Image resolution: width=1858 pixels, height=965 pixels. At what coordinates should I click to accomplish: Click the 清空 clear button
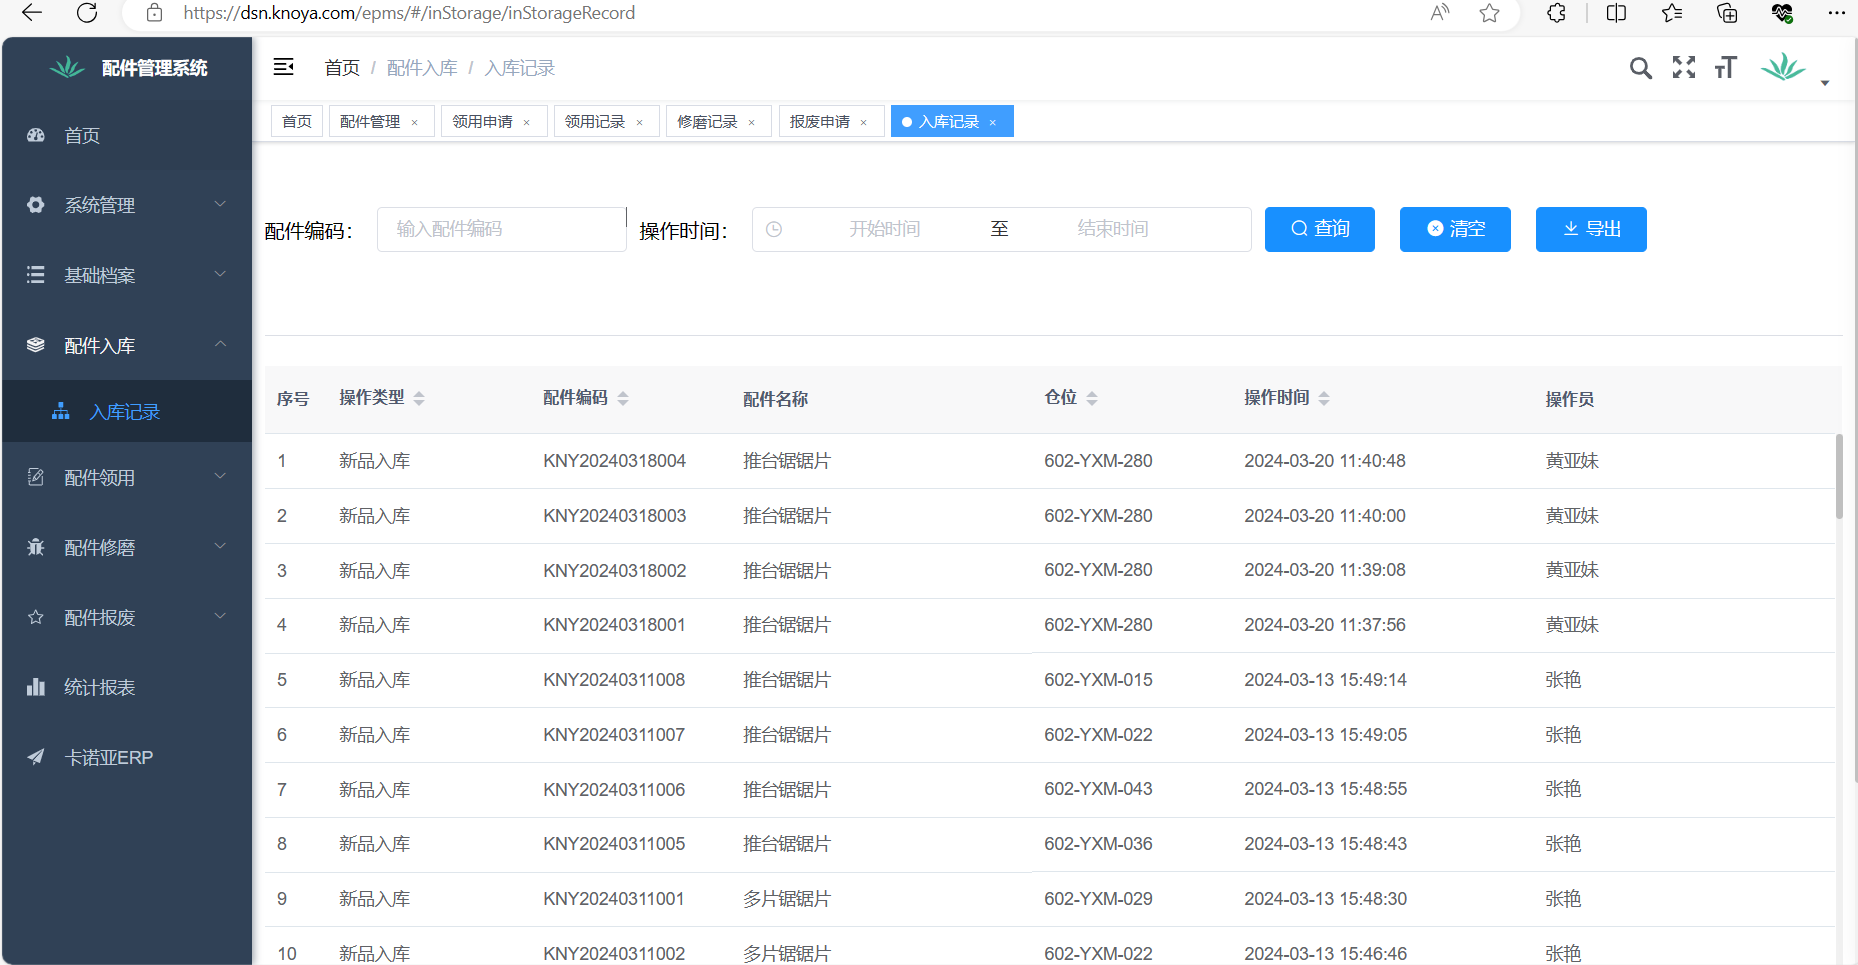[x=1455, y=229]
